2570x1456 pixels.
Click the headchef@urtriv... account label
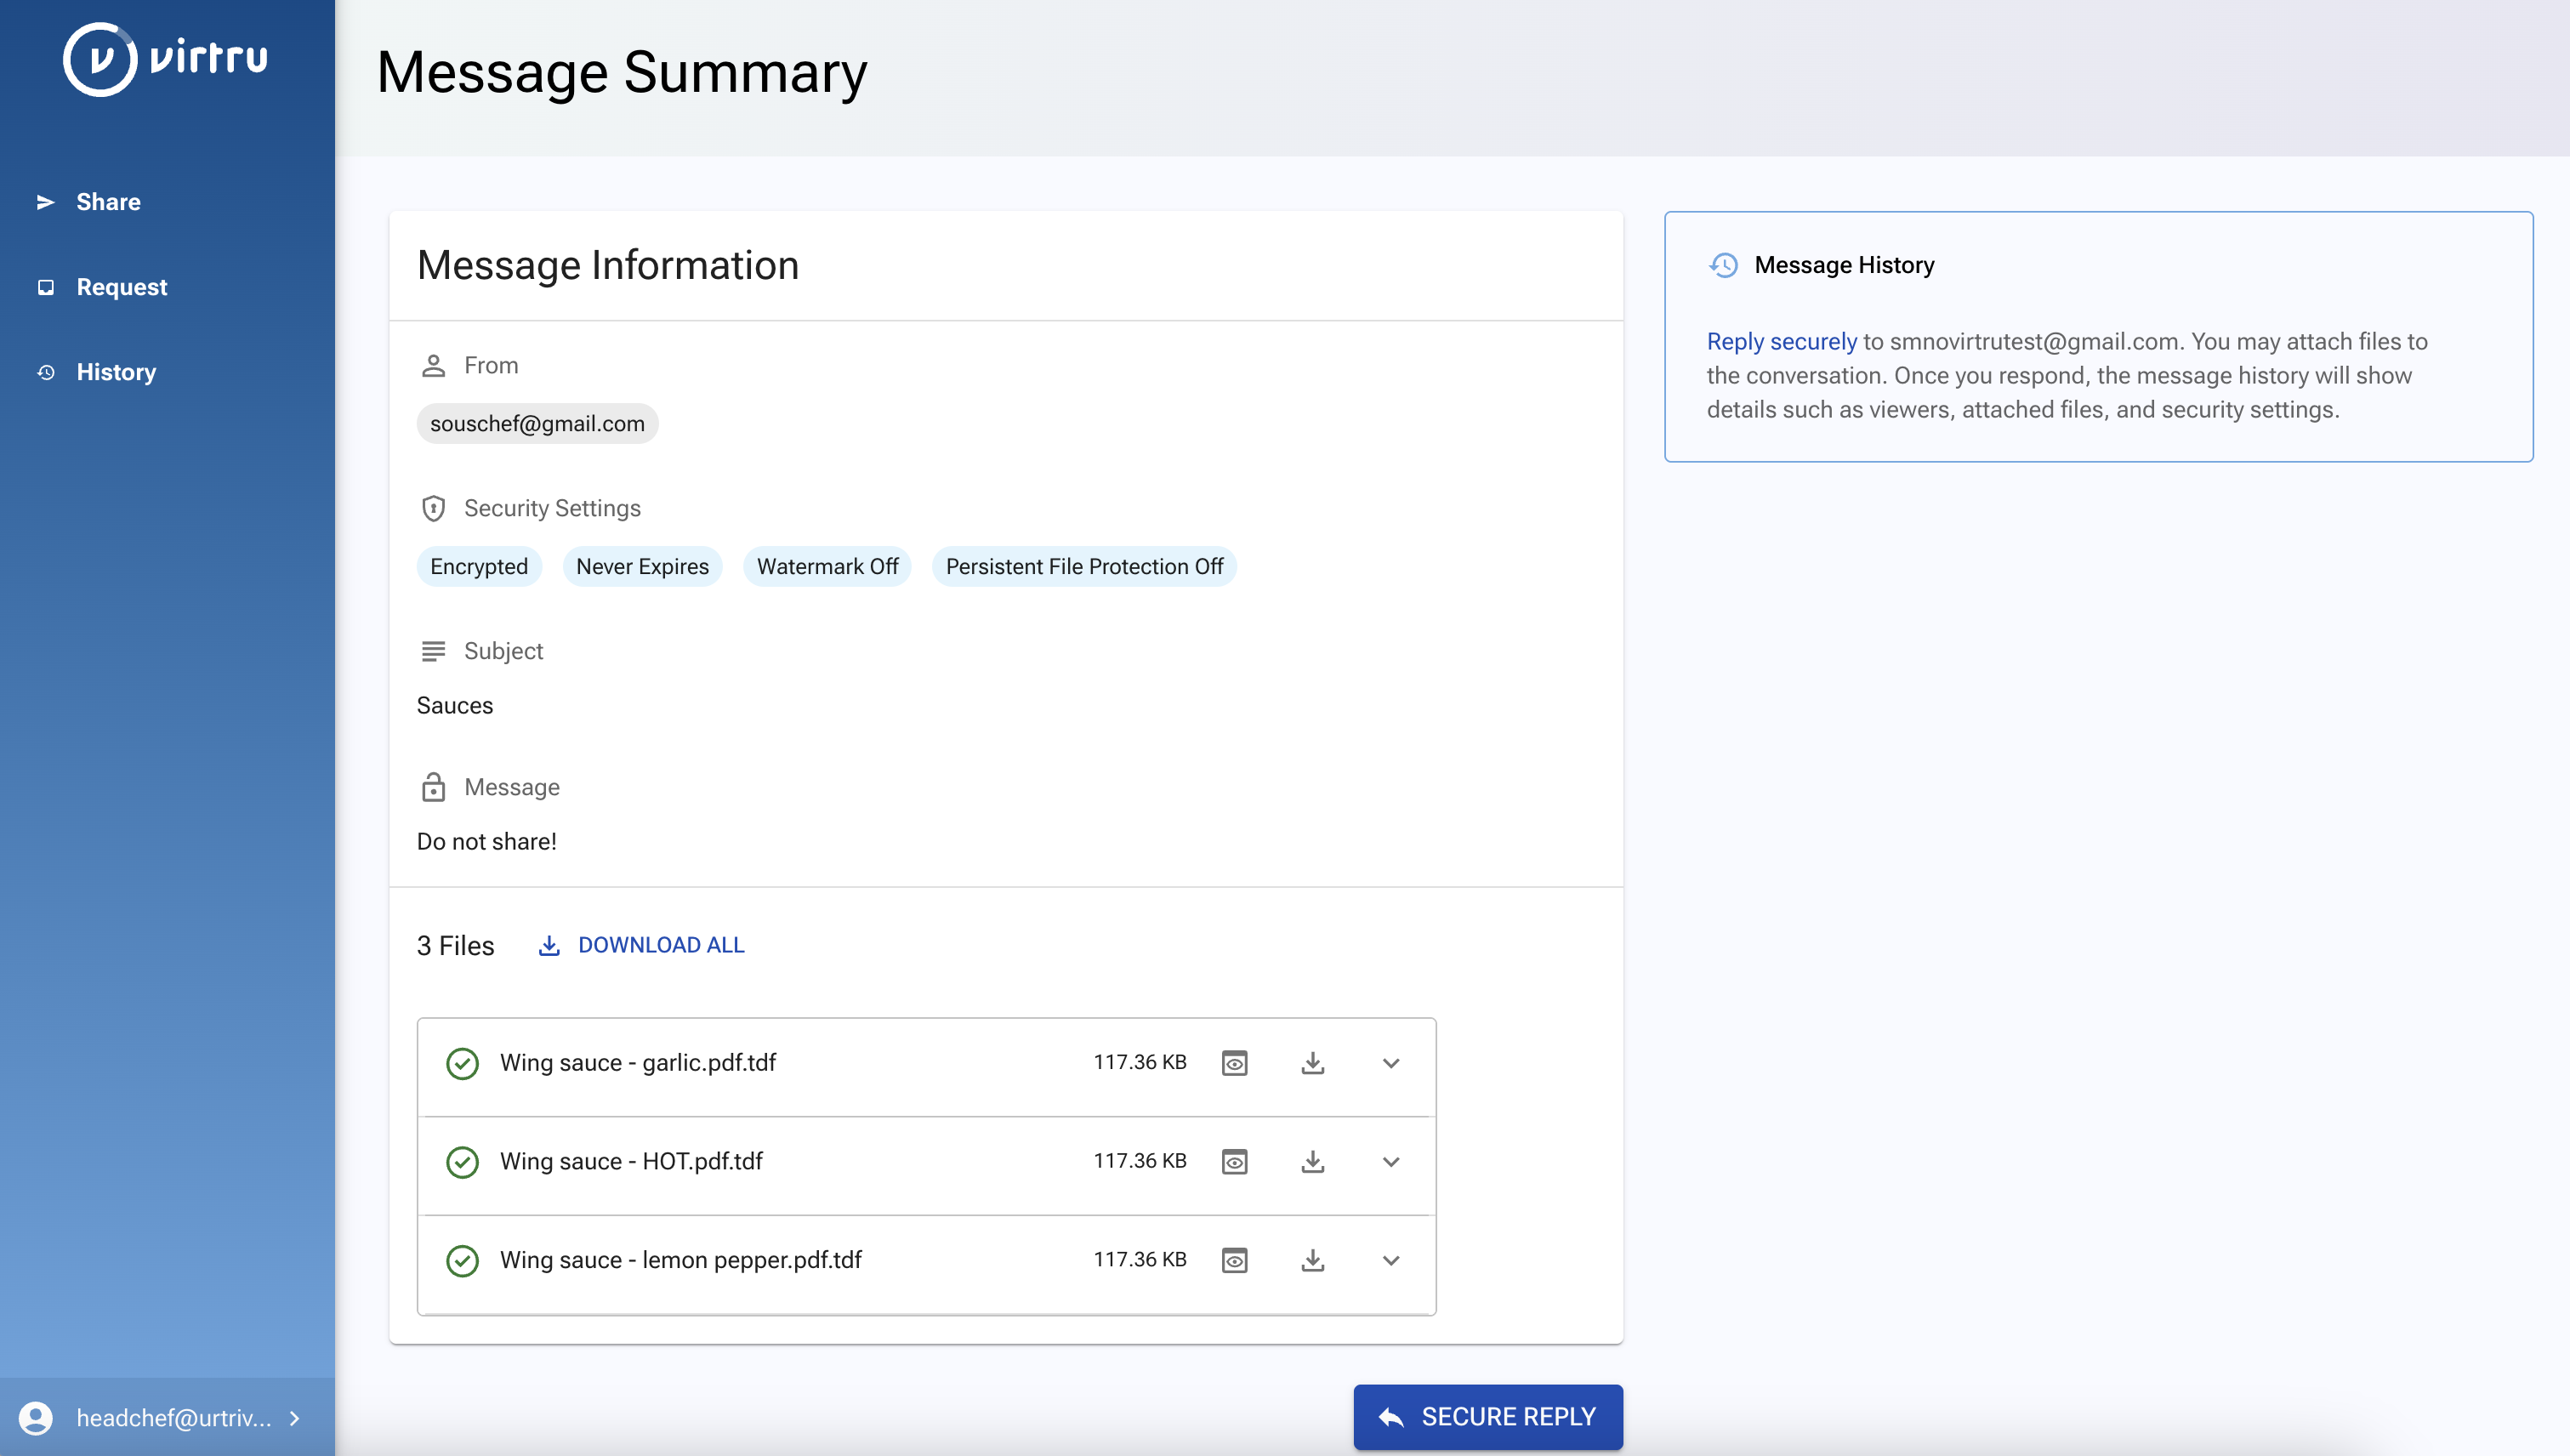(x=174, y=1418)
